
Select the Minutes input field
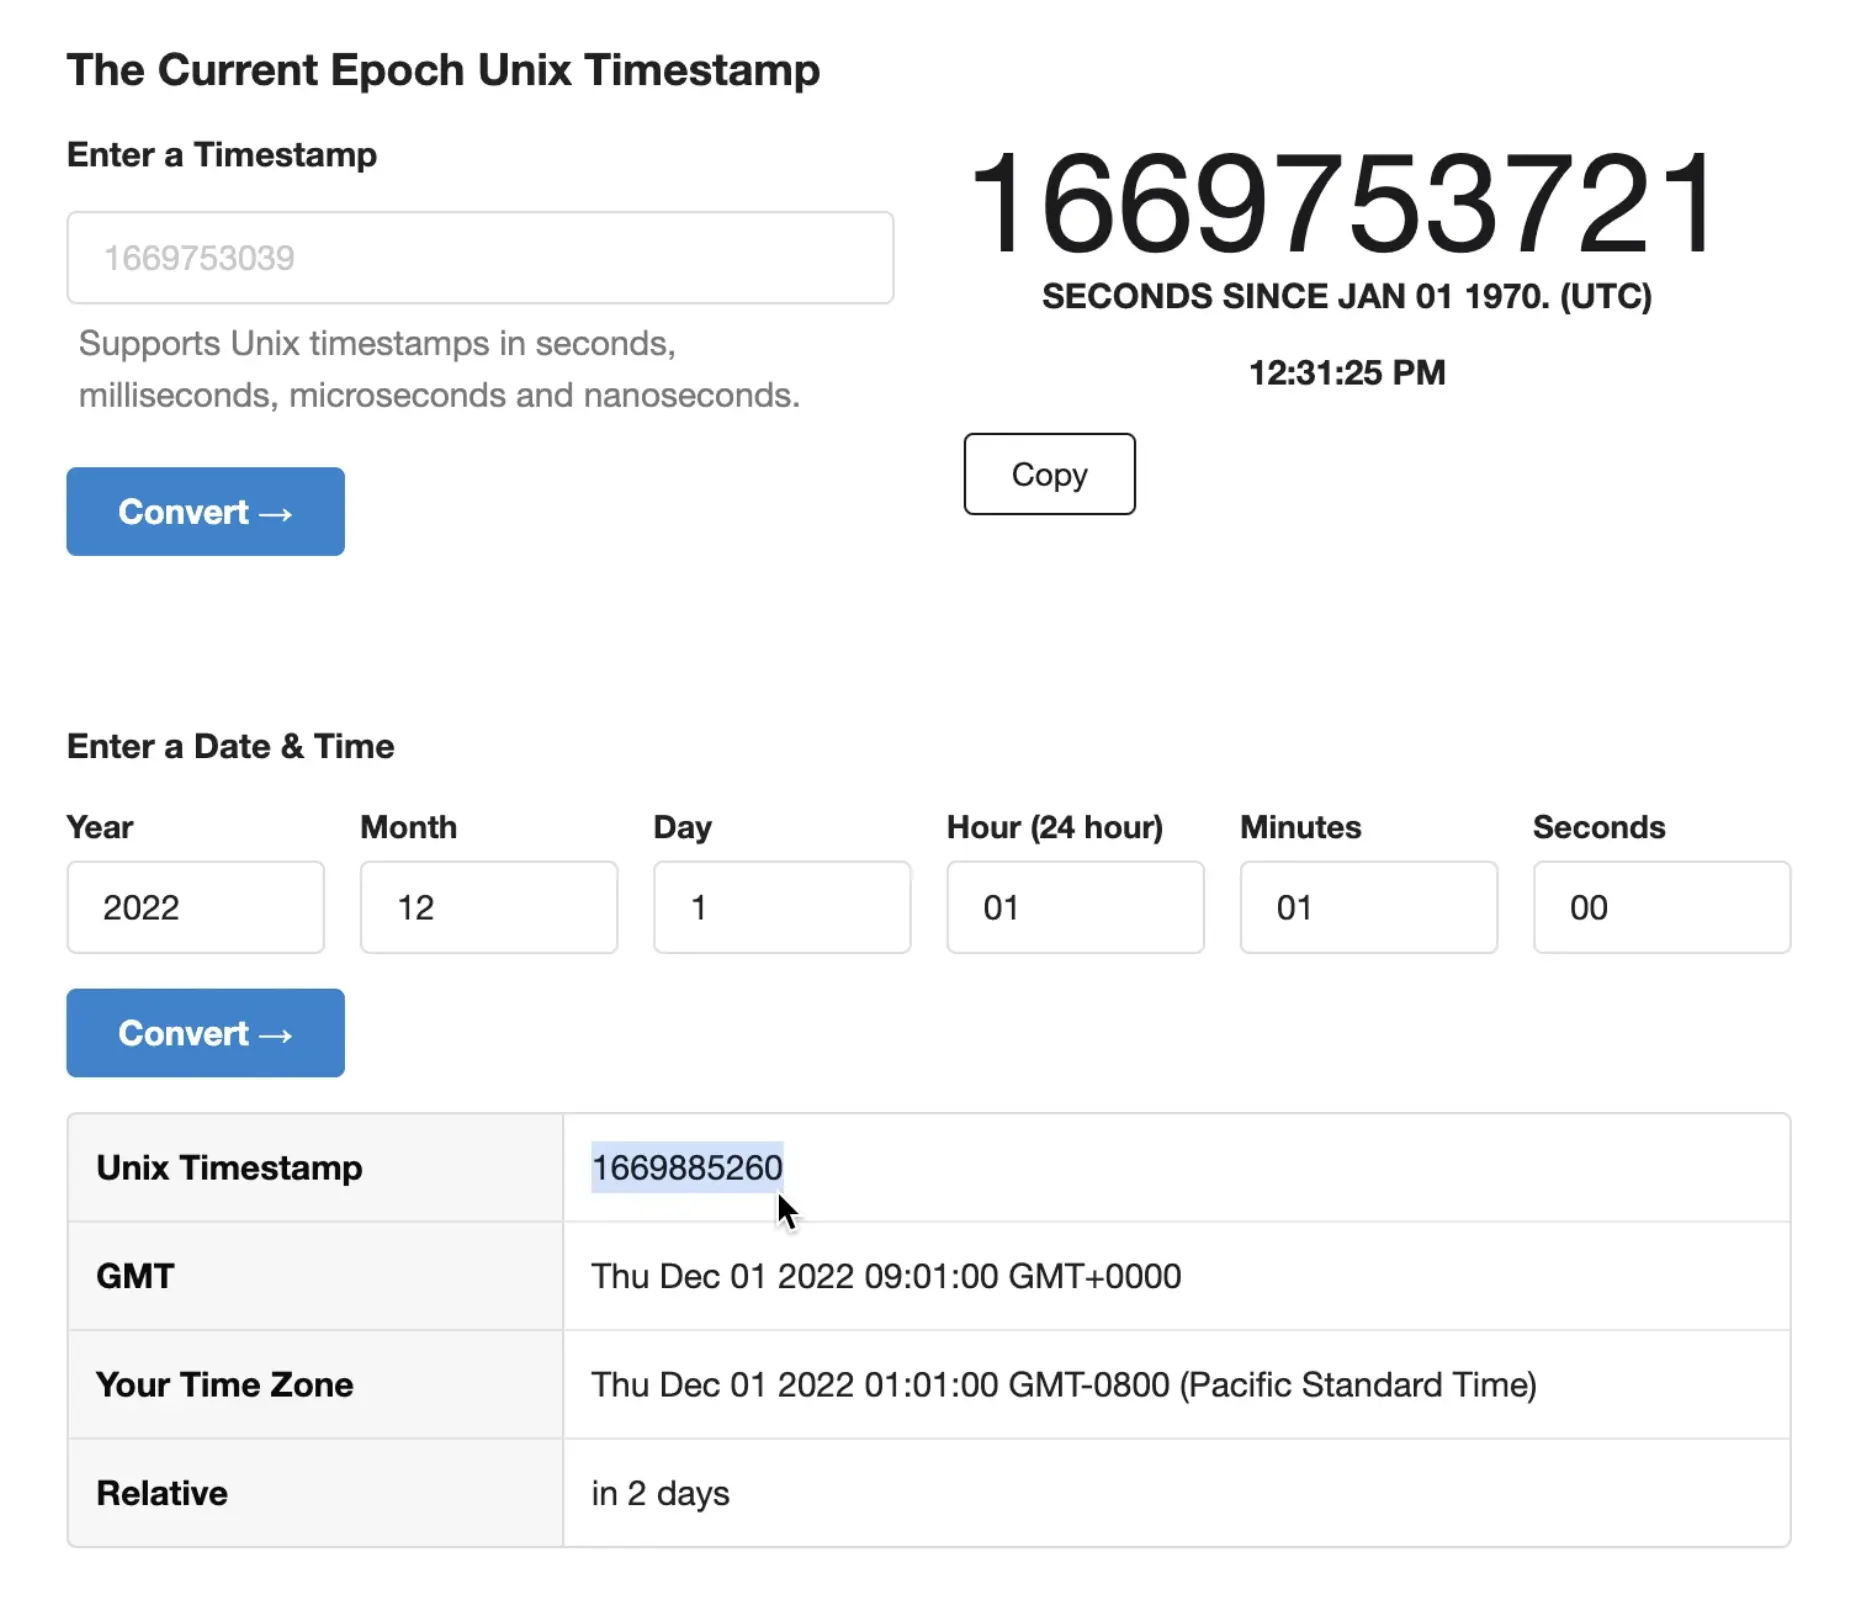pyautogui.click(x=1367, y=907)
